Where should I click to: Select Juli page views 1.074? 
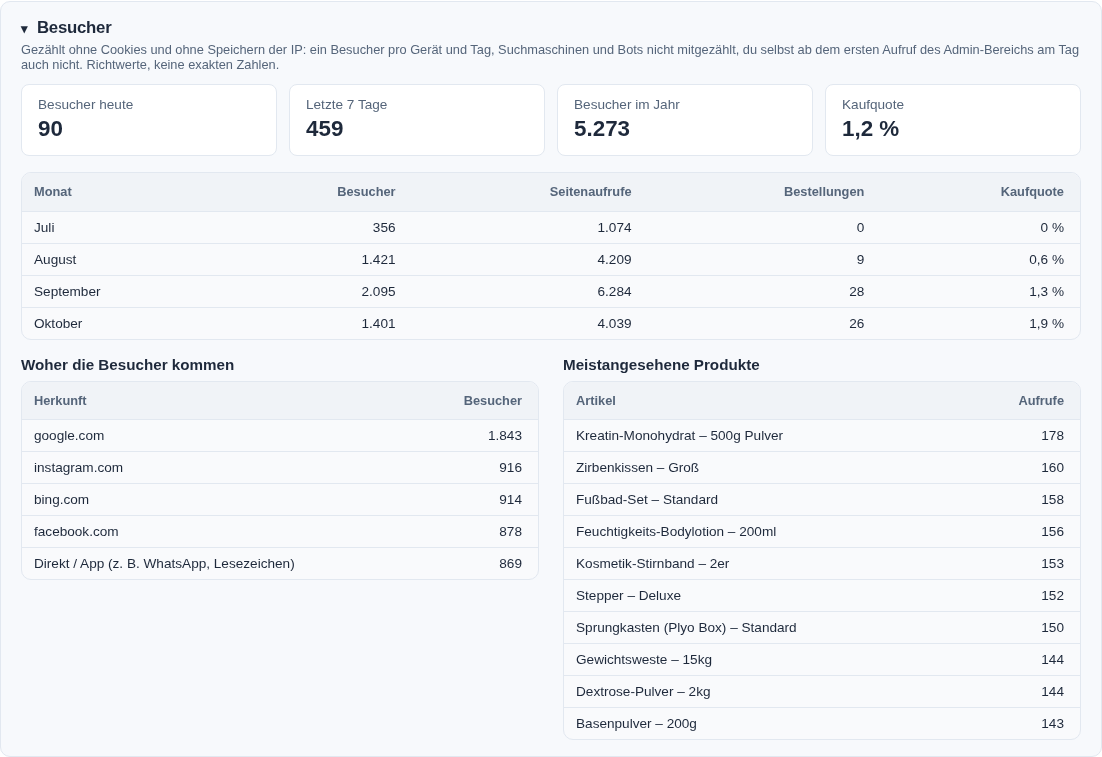click(x=614, y=228)
